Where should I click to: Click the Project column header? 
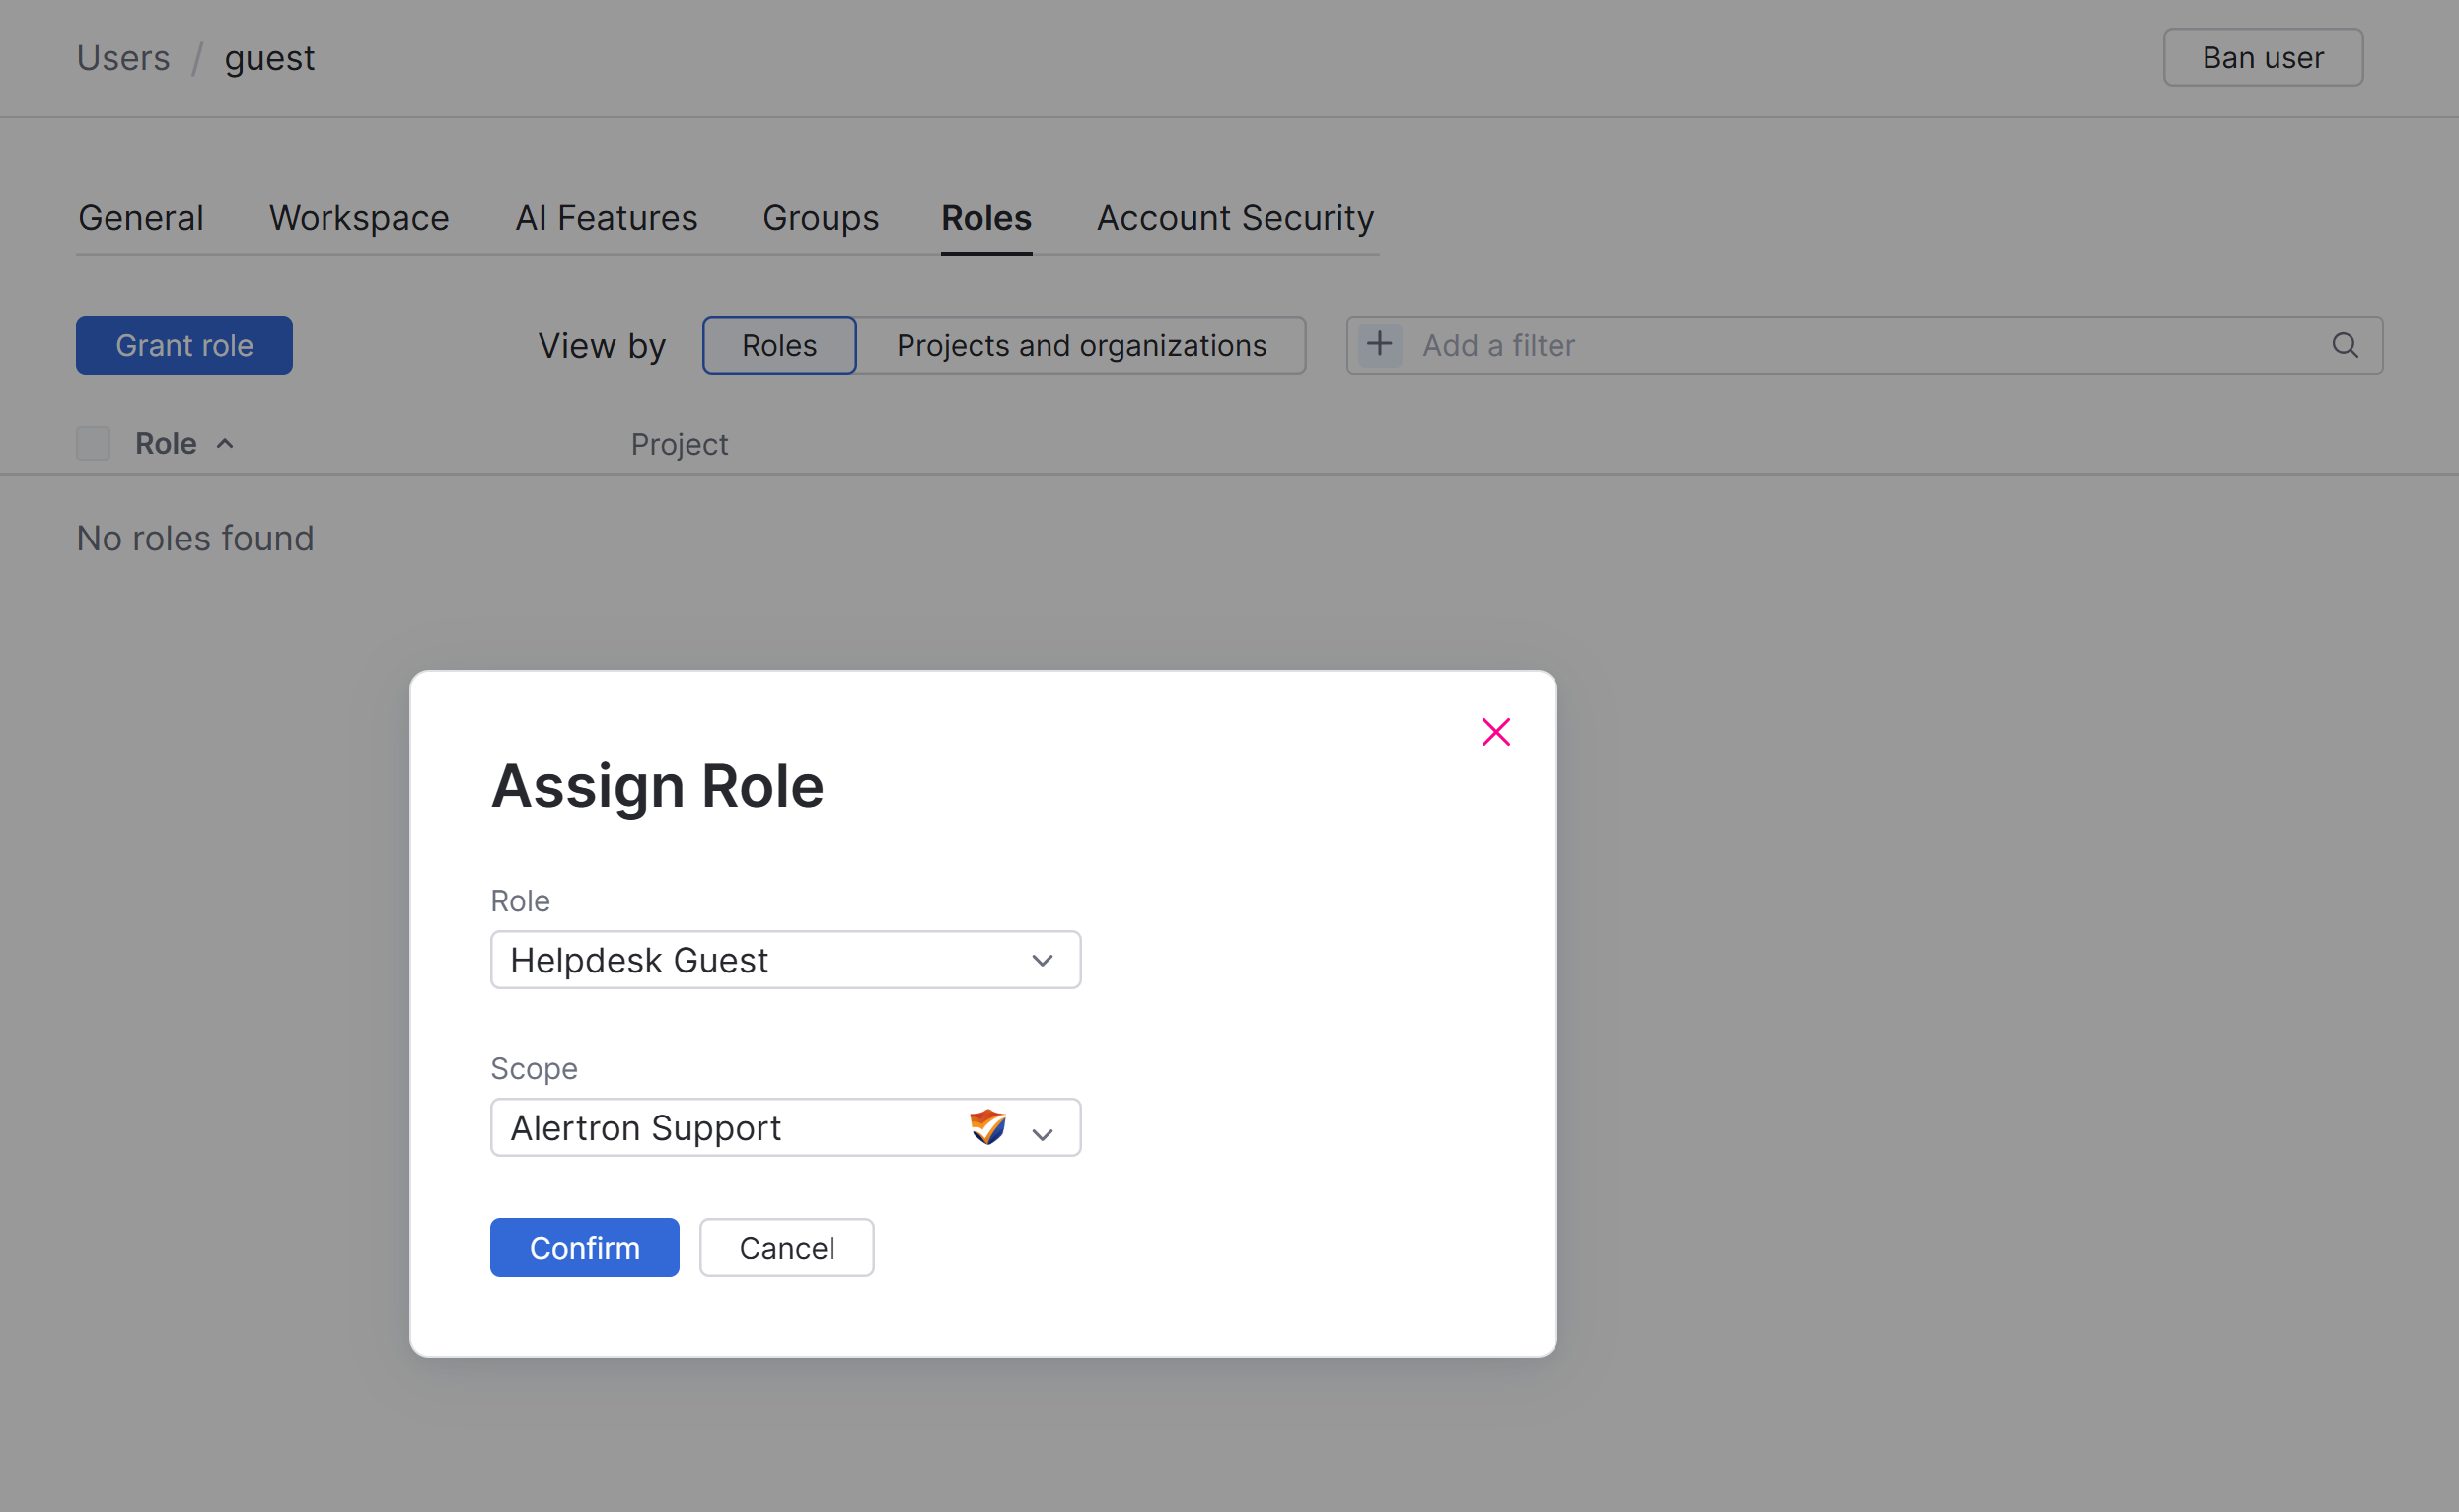click(x=679, y=444)
